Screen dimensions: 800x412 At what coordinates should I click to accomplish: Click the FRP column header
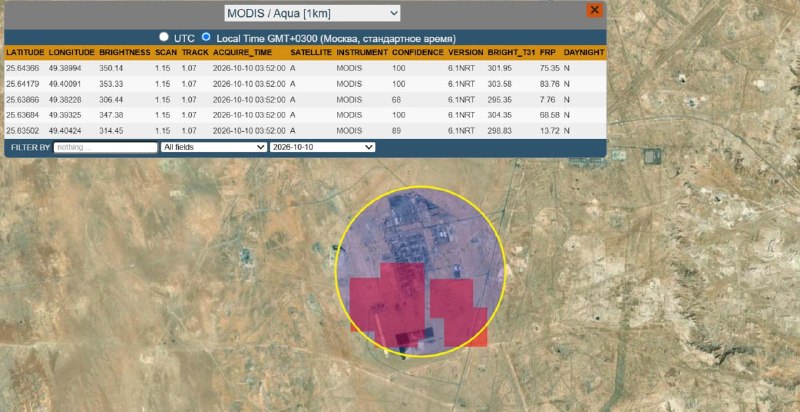547,53
